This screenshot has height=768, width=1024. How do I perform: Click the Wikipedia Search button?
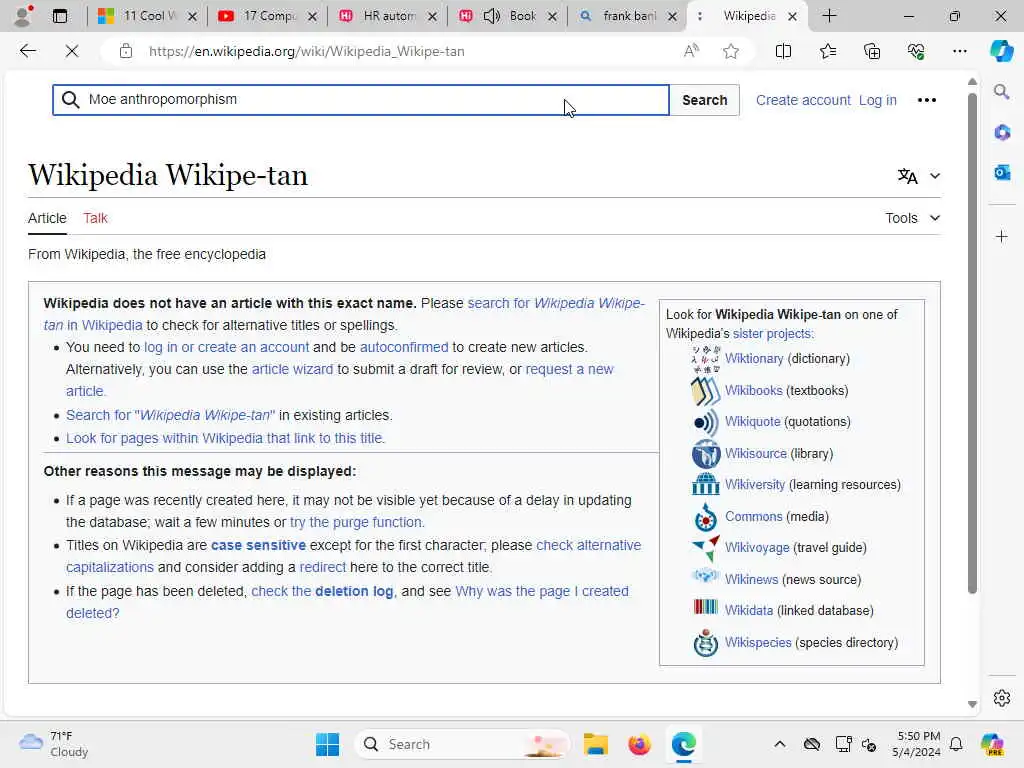coord(705,100)
